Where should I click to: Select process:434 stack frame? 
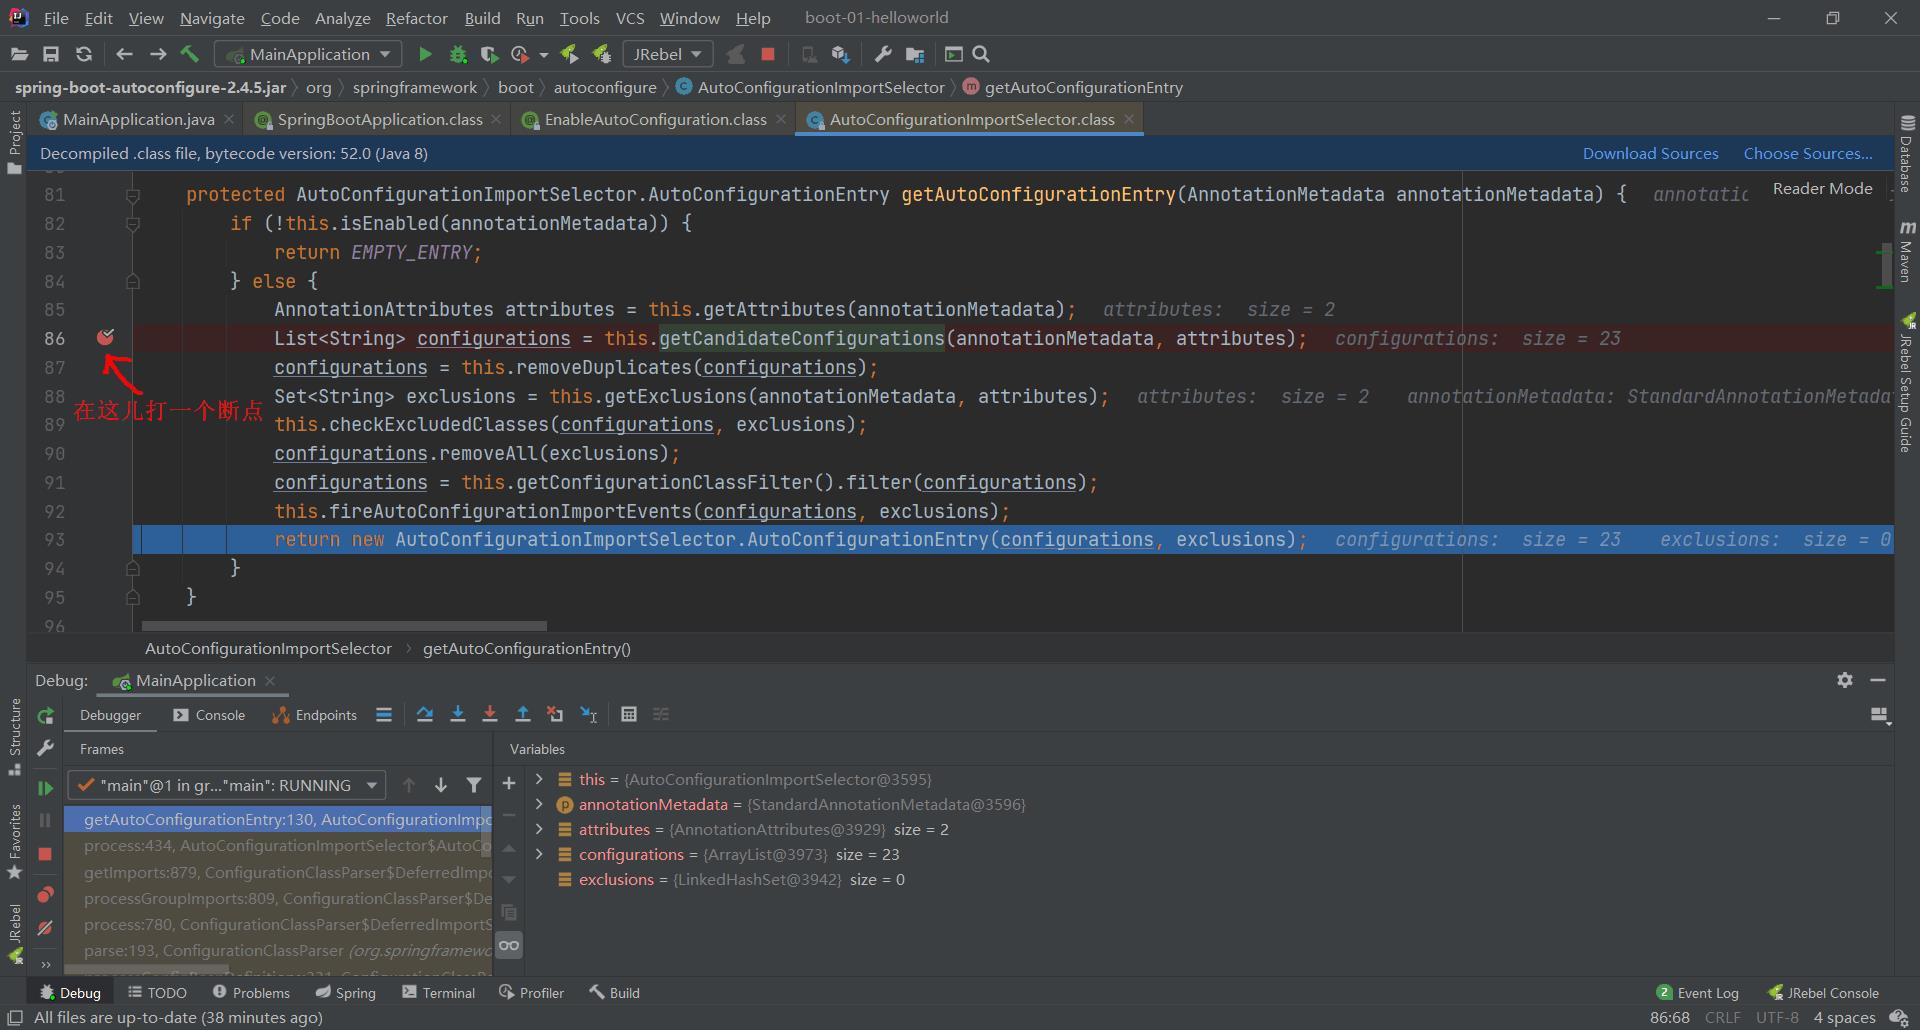tap(278, 845)
